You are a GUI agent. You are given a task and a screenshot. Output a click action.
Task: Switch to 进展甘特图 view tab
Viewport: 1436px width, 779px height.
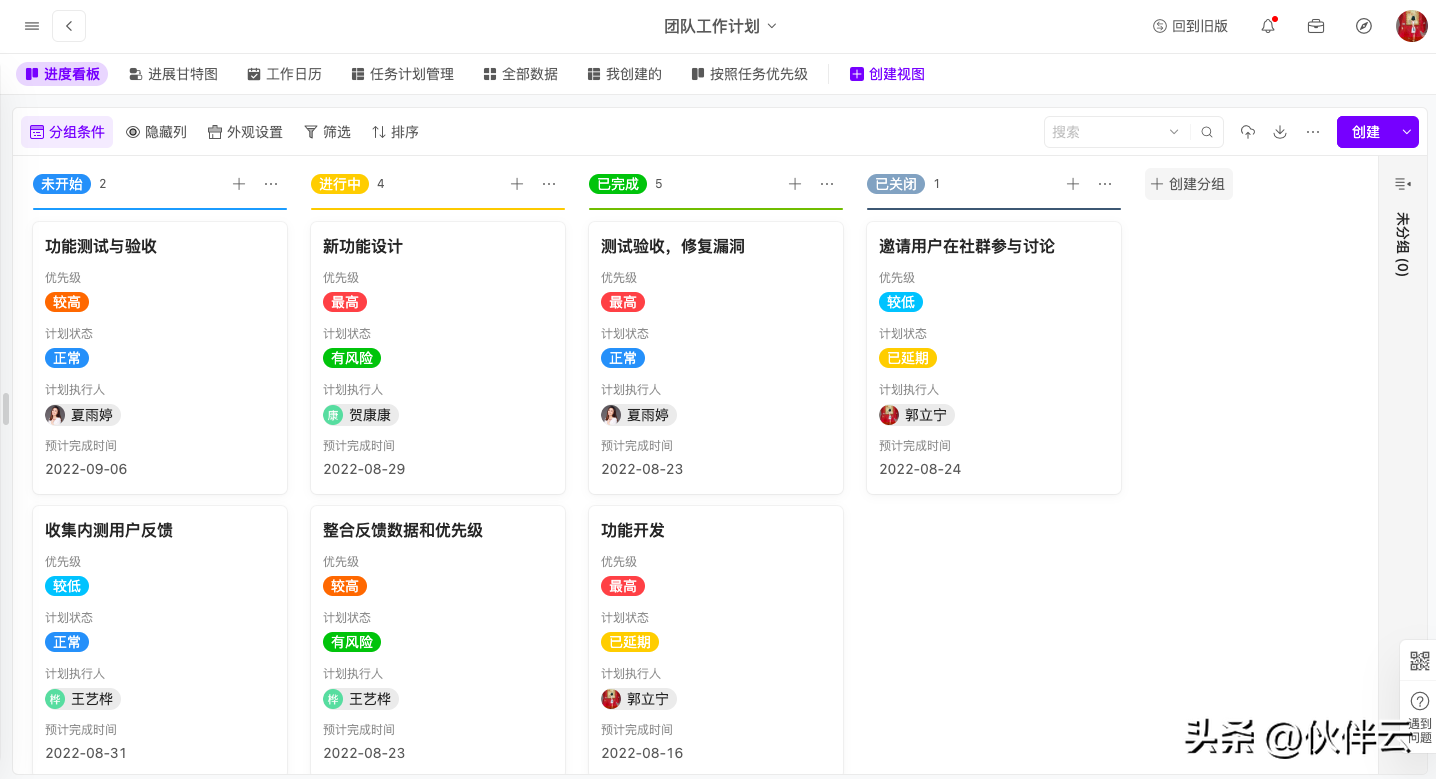pyautogui.click(x=173, y=74)
